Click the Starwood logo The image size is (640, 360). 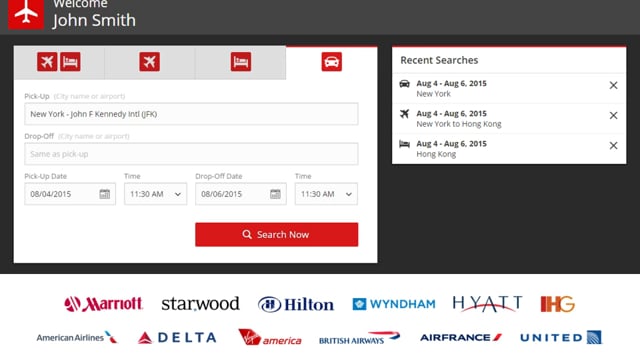(x=200, y=304)
